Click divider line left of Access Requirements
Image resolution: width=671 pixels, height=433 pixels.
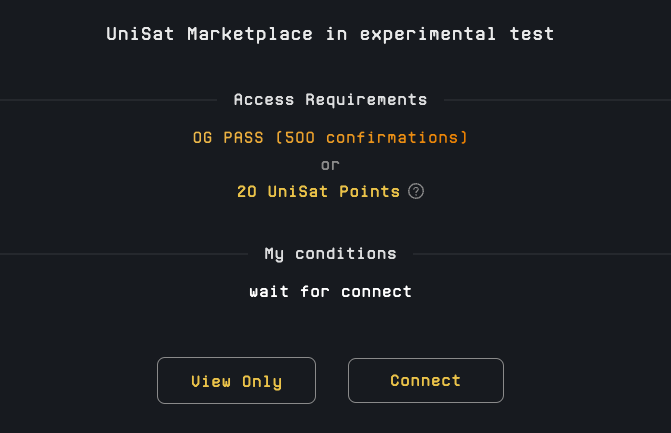108,100
